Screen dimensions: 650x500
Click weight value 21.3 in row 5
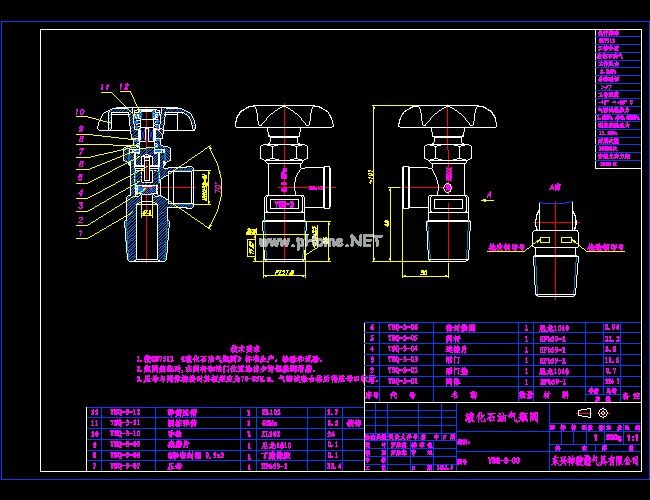[612, 338]
